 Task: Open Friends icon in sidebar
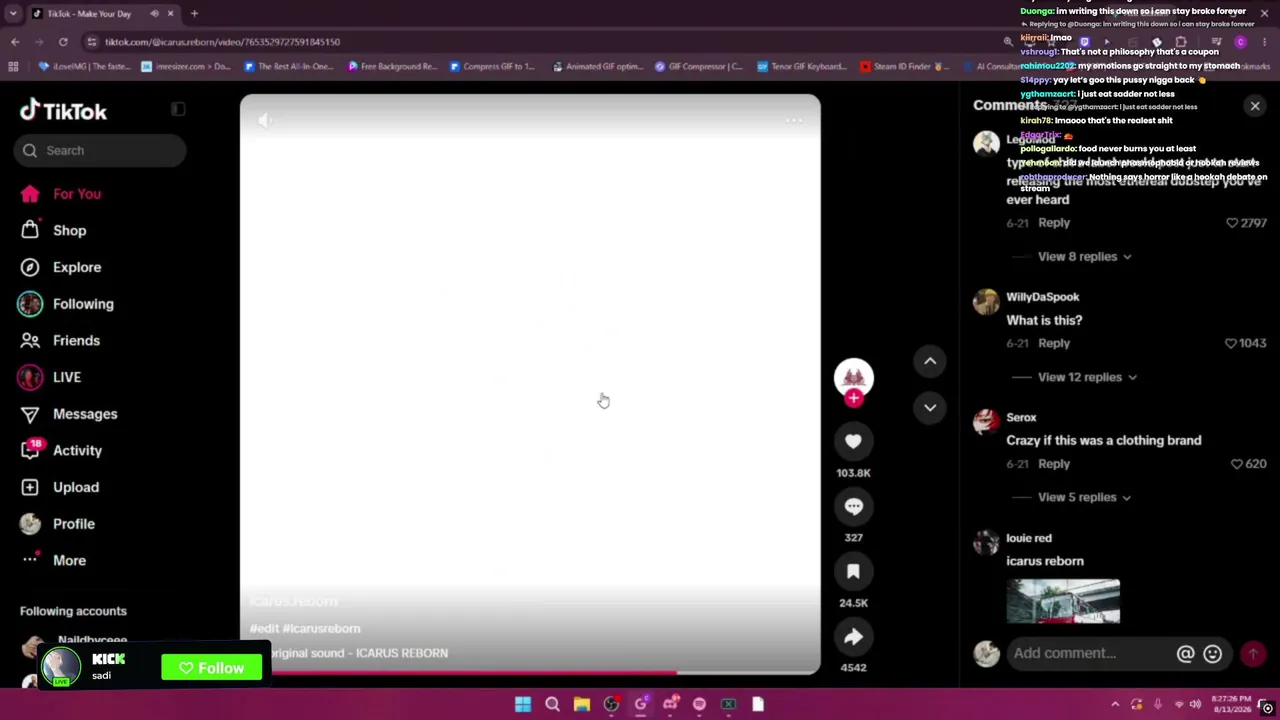pos(30,340)
